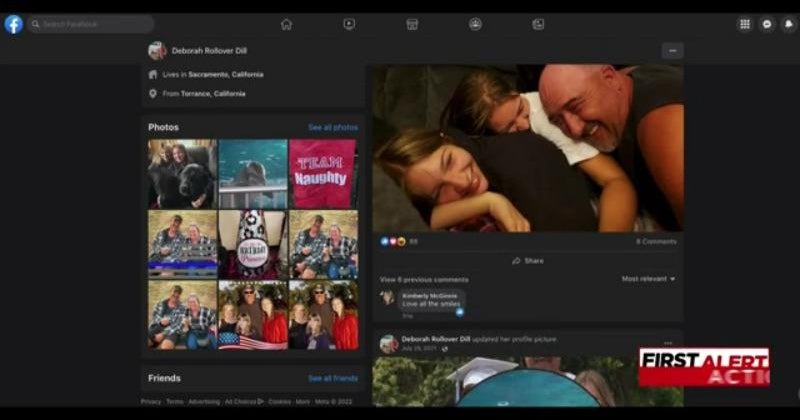Open the Advertising footer link
Image resolution: width=800 pixels, height=420 pixels.
[x=204, y=402]
